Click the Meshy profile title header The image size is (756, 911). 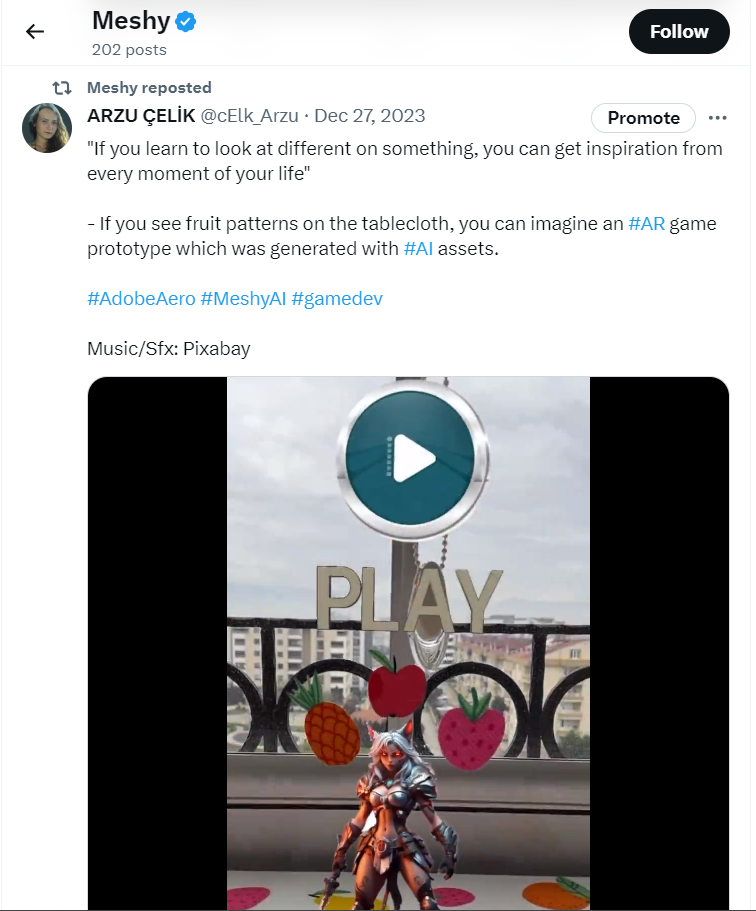(131, 21)
